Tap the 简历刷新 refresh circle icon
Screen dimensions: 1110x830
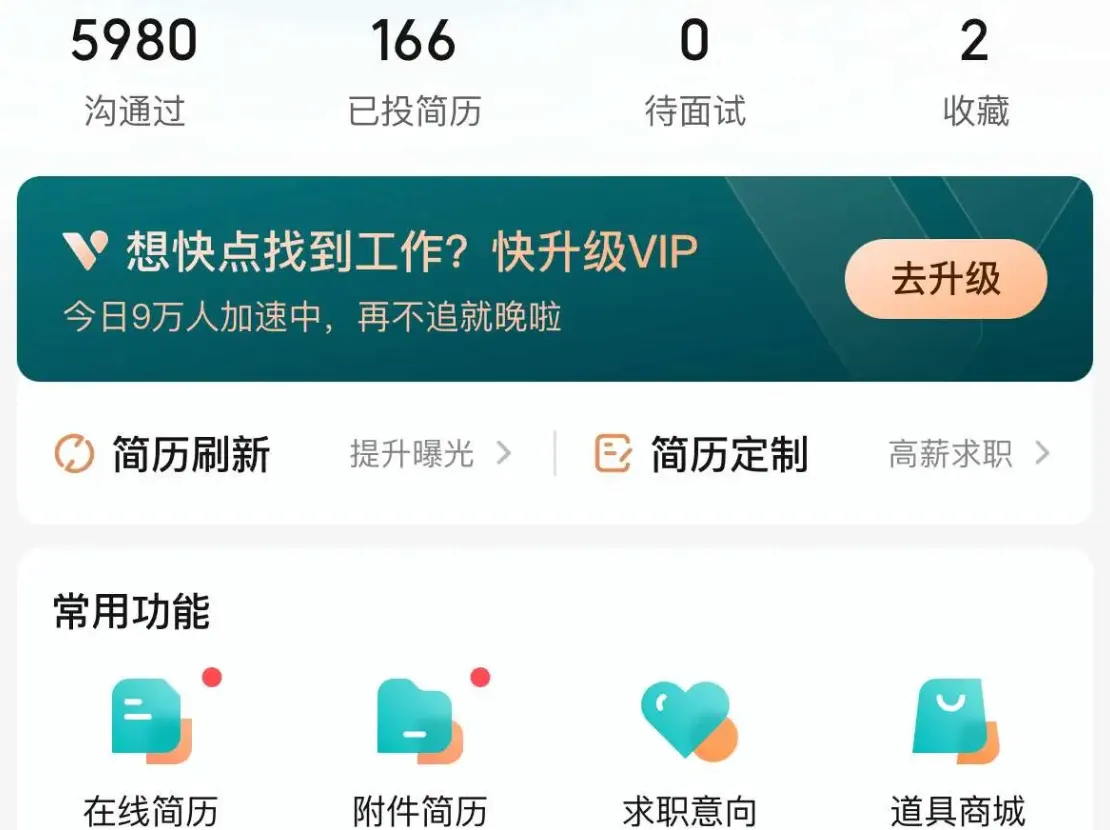point(74,453)
